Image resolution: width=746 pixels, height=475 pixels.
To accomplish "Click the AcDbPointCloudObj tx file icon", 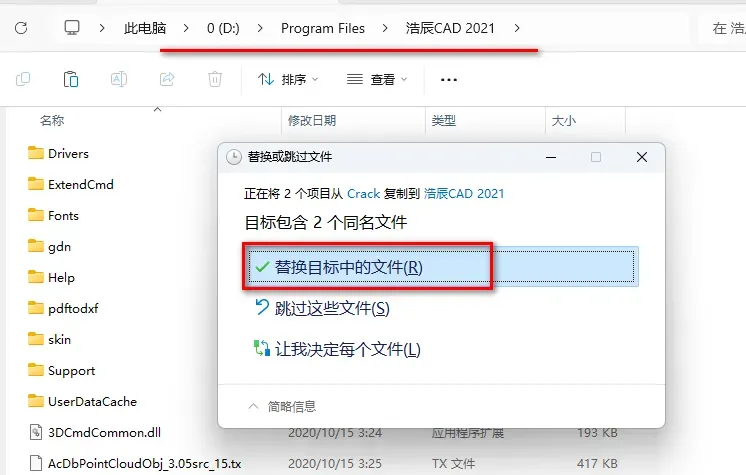I will [36, 463].
